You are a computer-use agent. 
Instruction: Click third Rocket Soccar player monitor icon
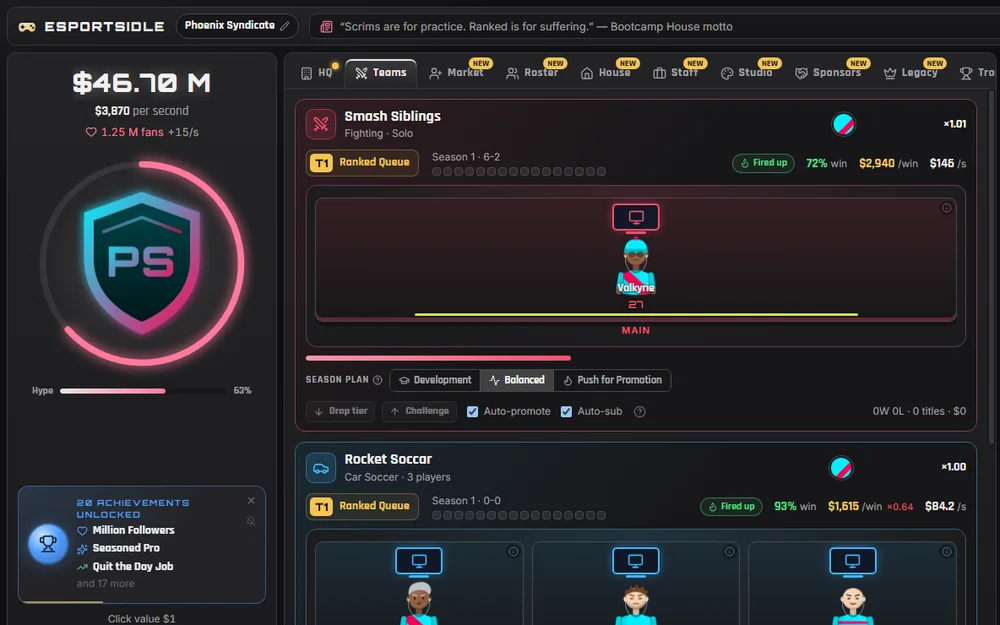(x=853, y=561)
